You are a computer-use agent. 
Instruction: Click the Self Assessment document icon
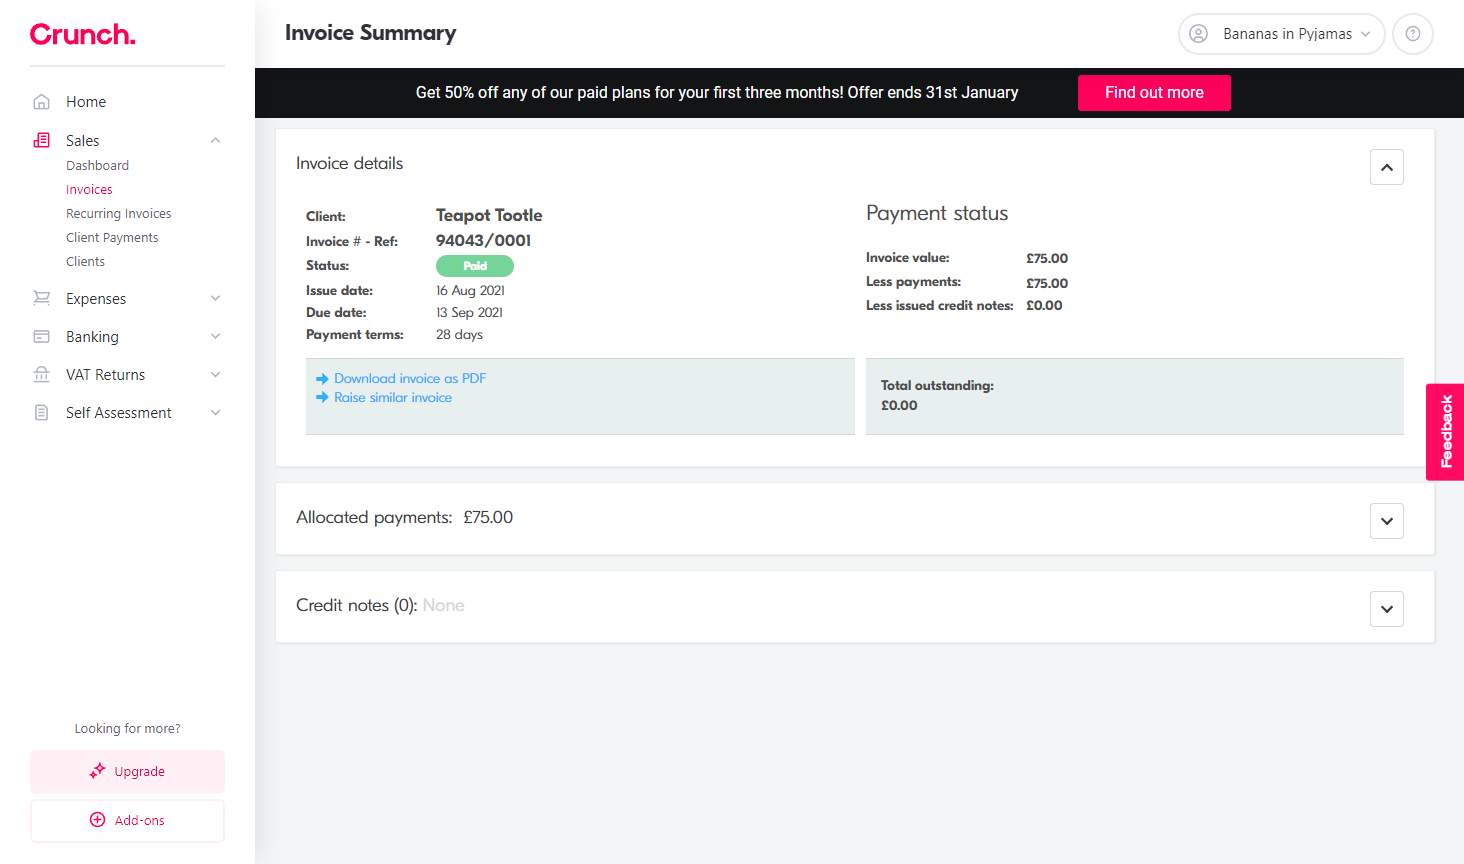point(42,413)
